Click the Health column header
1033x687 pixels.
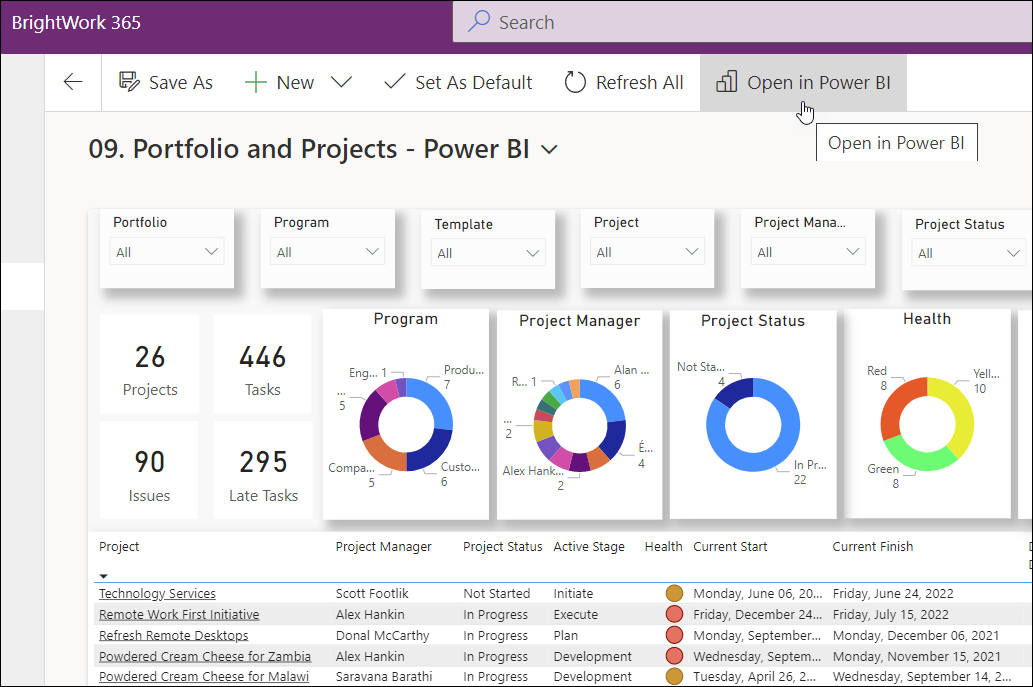pyautogui.click(x=663, y=547)
